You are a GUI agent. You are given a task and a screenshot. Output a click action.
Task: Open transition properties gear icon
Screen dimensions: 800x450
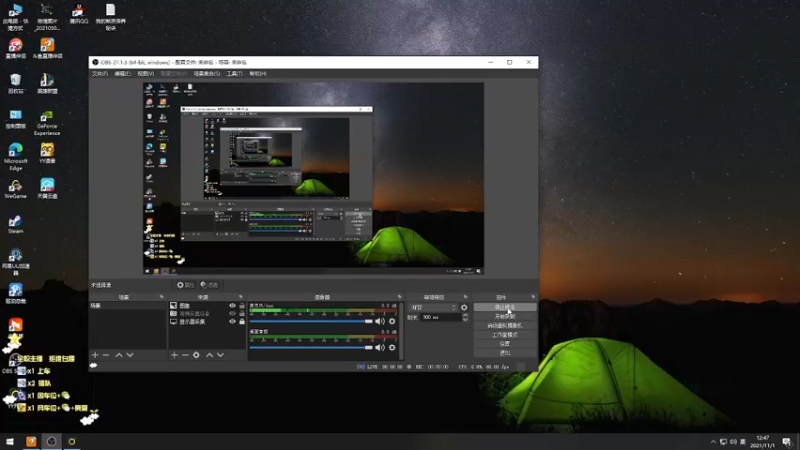[464, 308]
